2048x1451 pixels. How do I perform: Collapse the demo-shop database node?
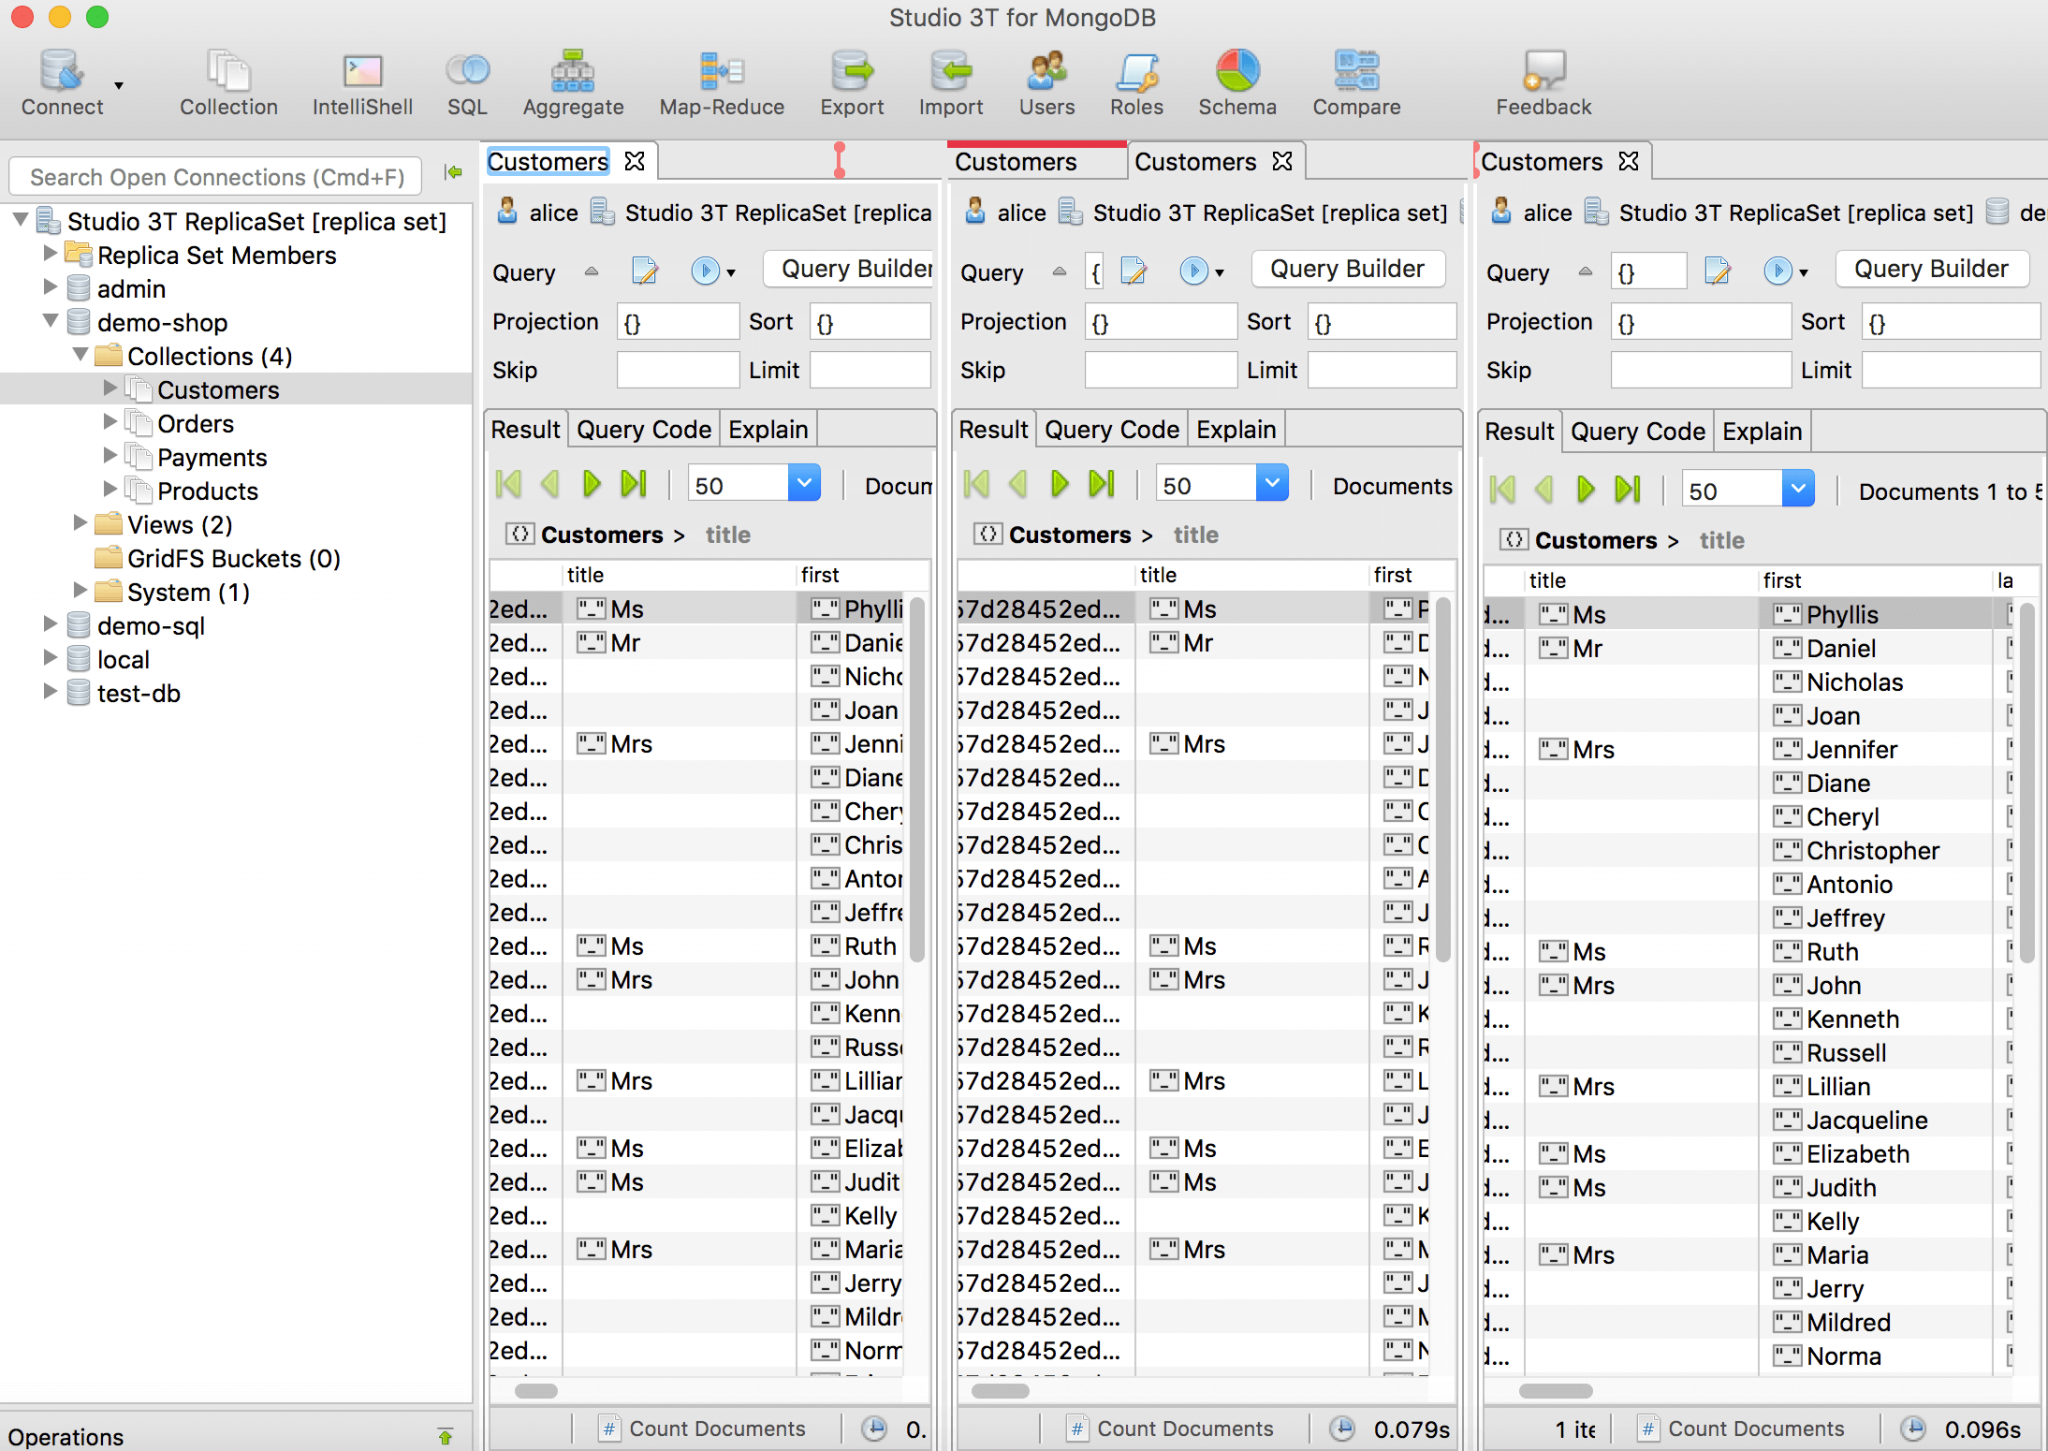[50, 322]
